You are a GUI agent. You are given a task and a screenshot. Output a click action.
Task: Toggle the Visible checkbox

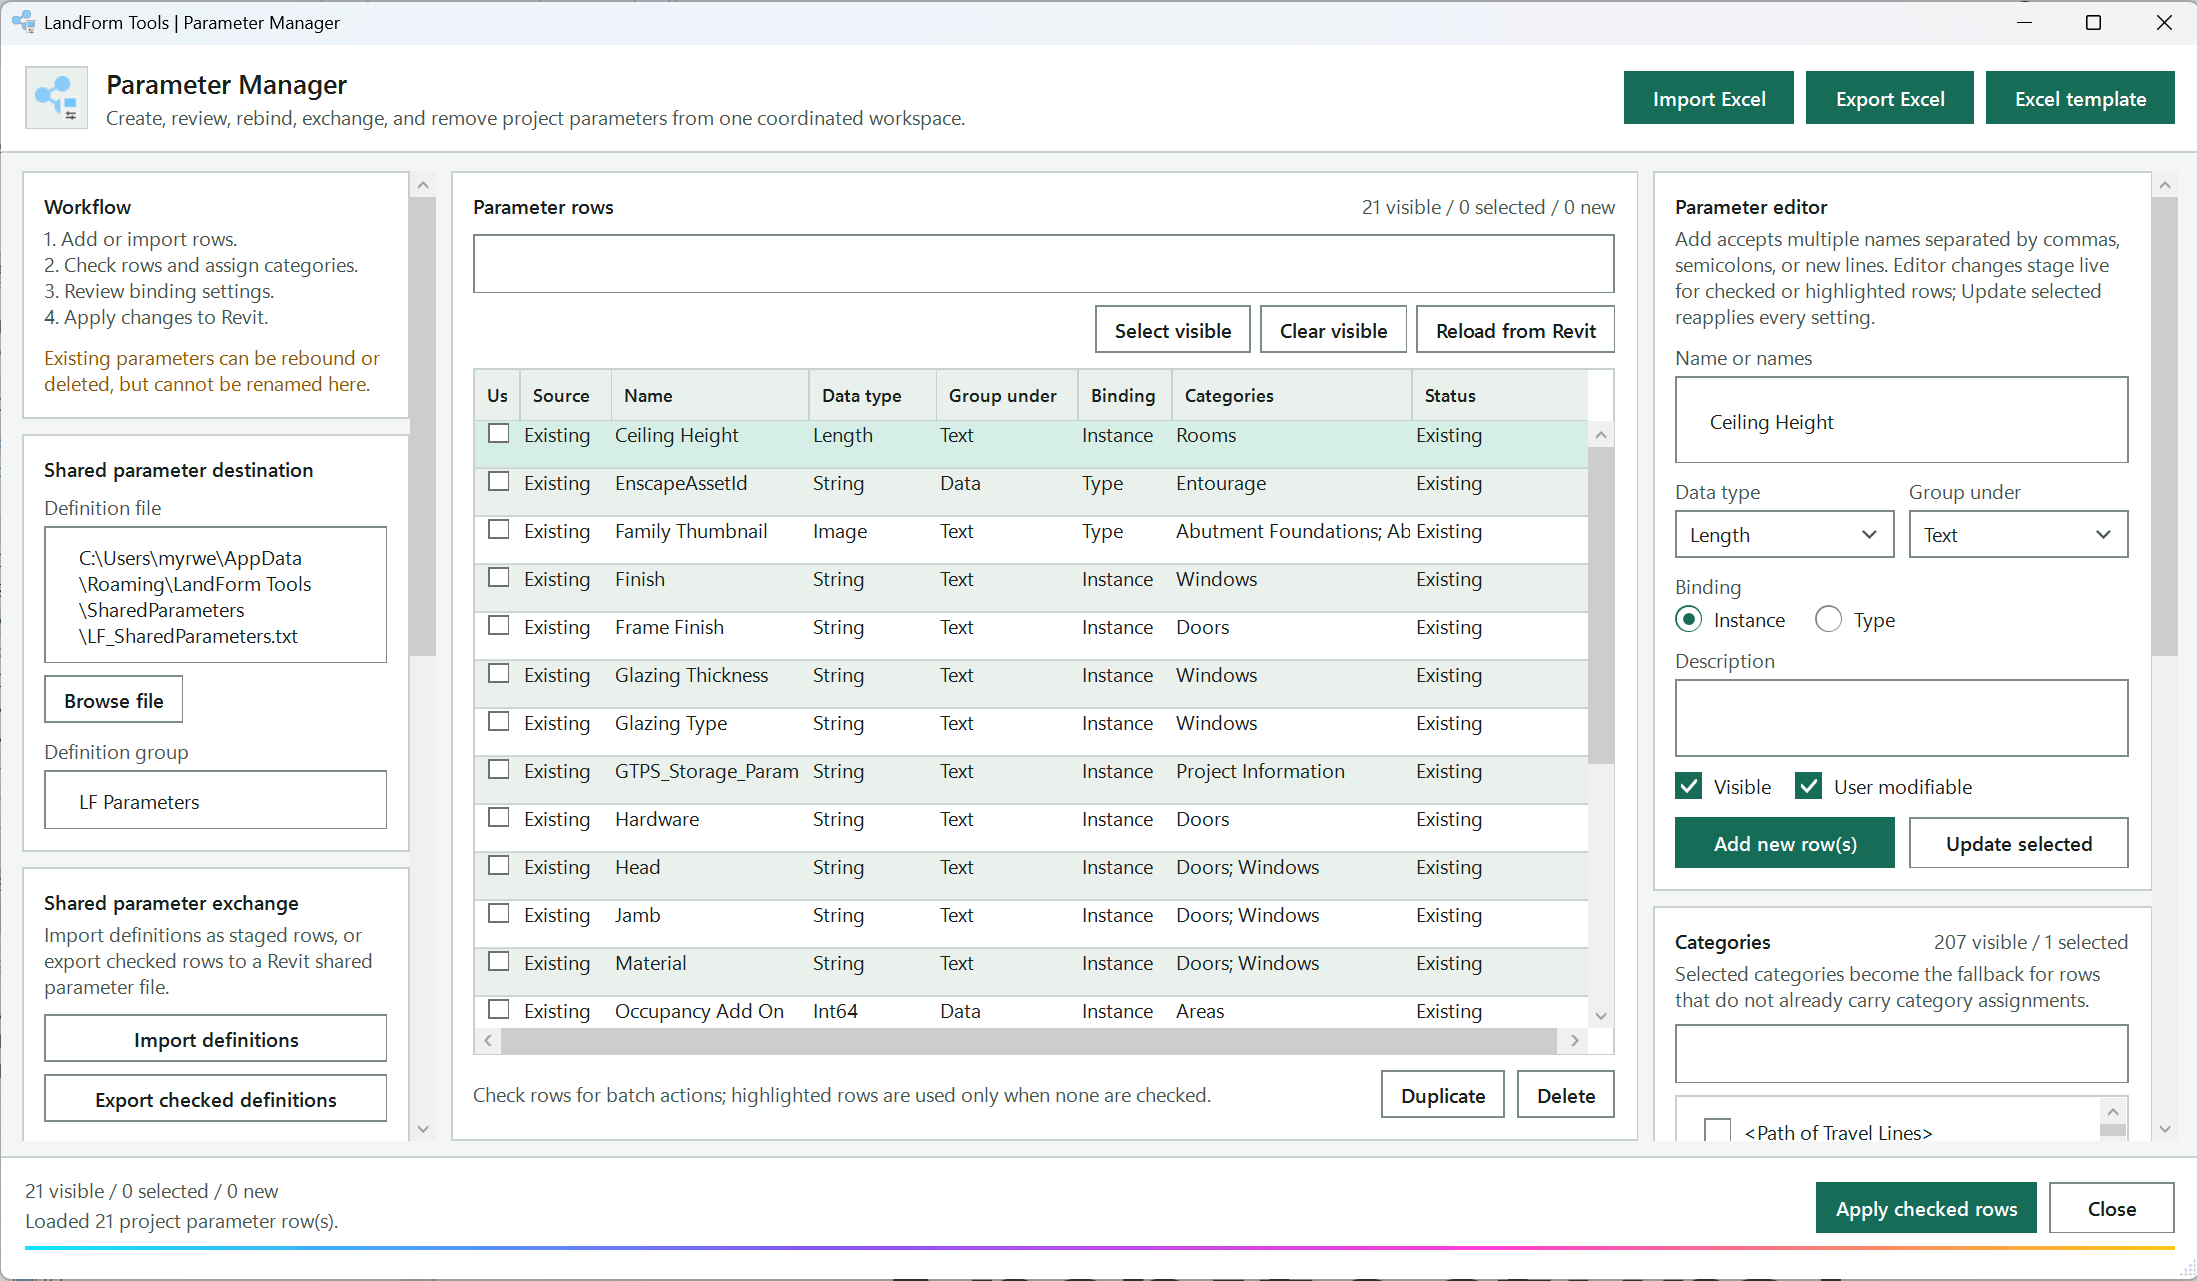[x=1689, y=786]
